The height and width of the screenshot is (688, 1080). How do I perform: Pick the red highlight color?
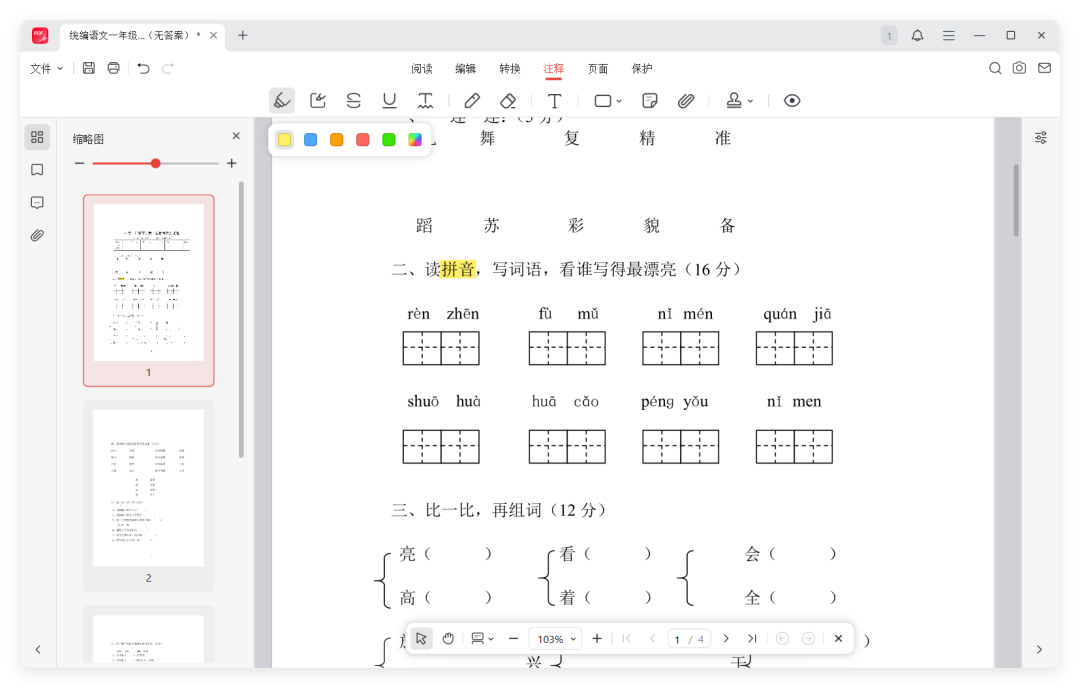363,140
